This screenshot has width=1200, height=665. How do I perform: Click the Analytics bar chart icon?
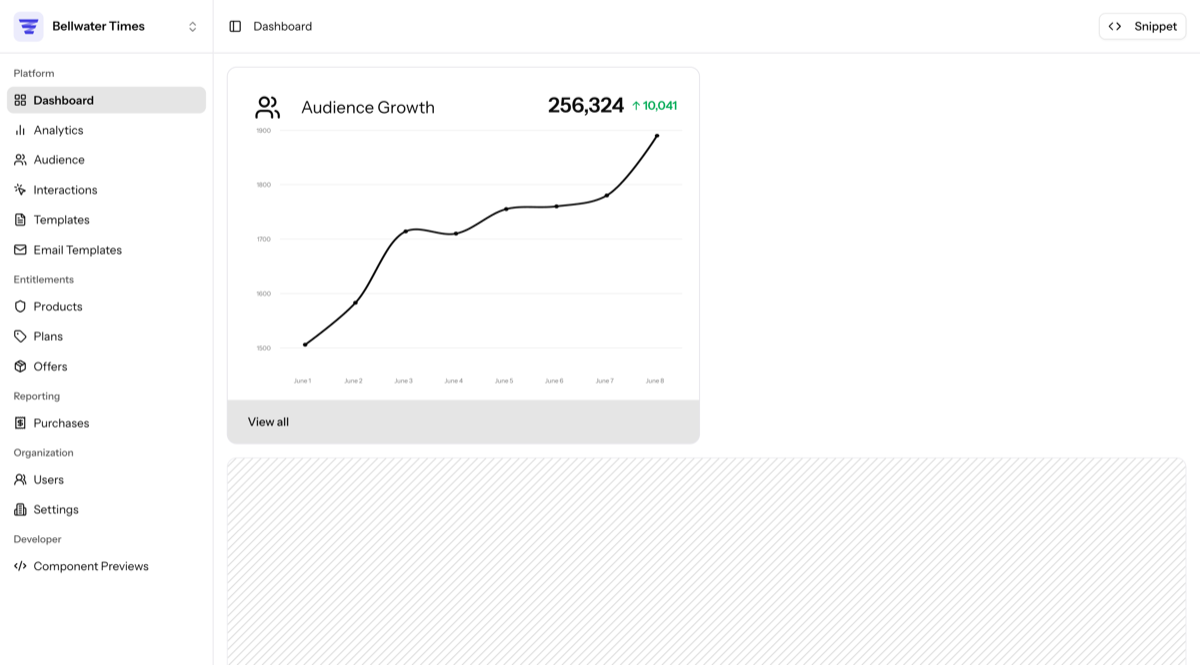pos(20,130)
